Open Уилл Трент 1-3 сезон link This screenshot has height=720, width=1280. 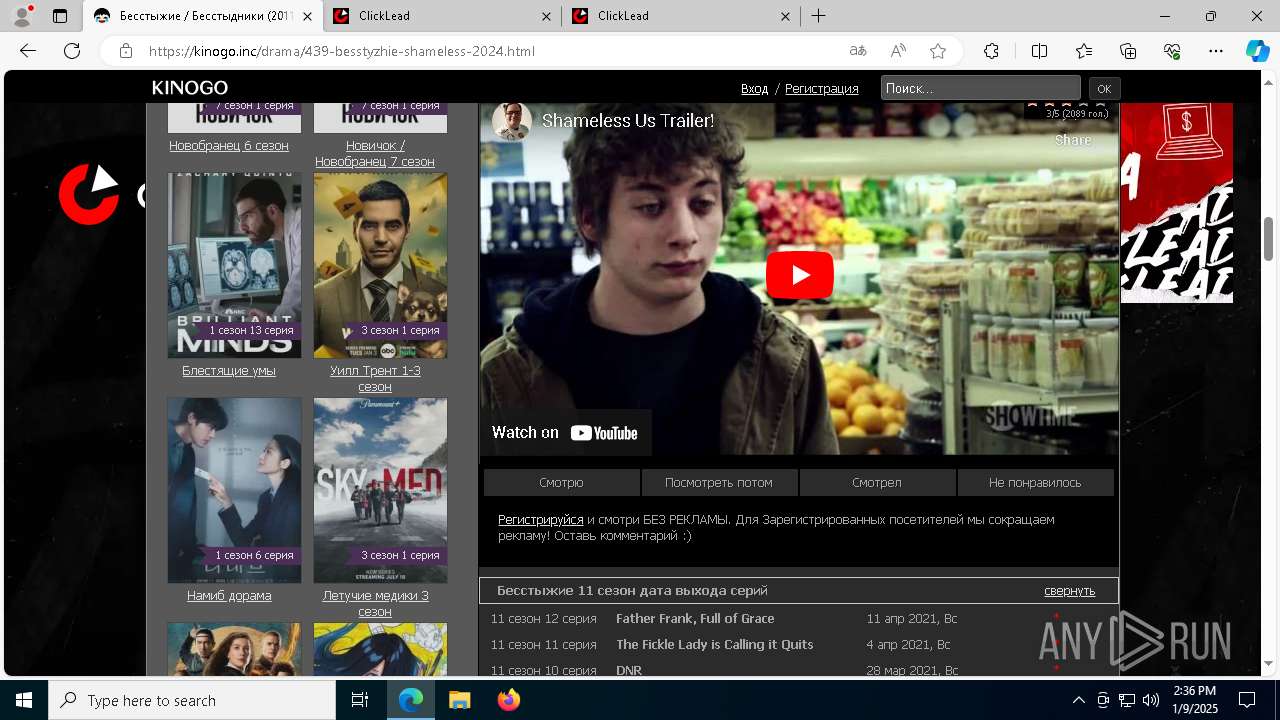coord(375,378)
